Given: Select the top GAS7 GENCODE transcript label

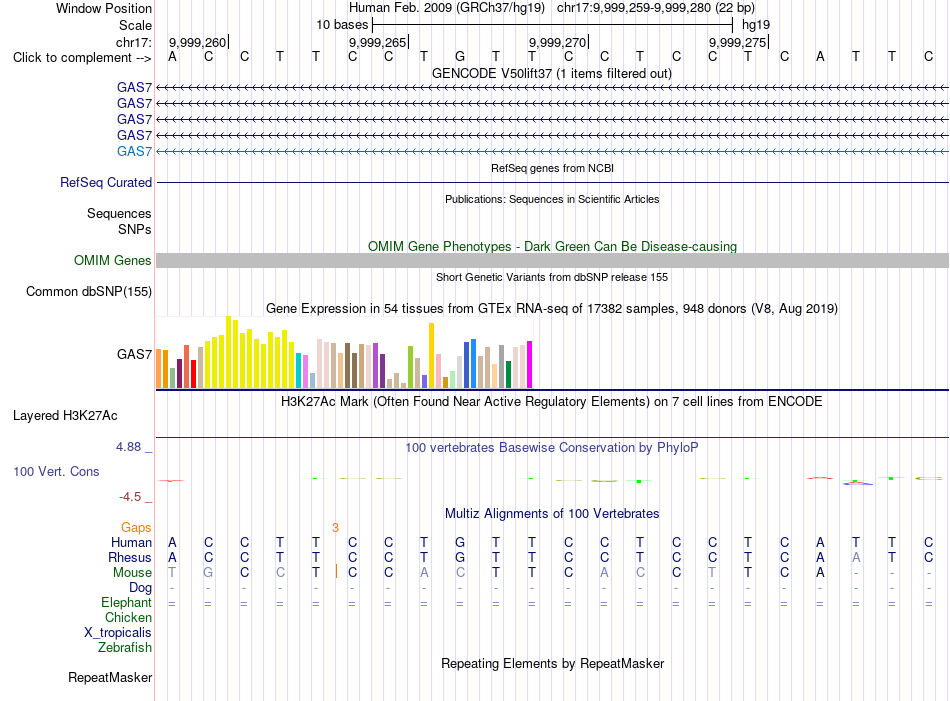Looking at the screenshot, I should coord(135,88).
